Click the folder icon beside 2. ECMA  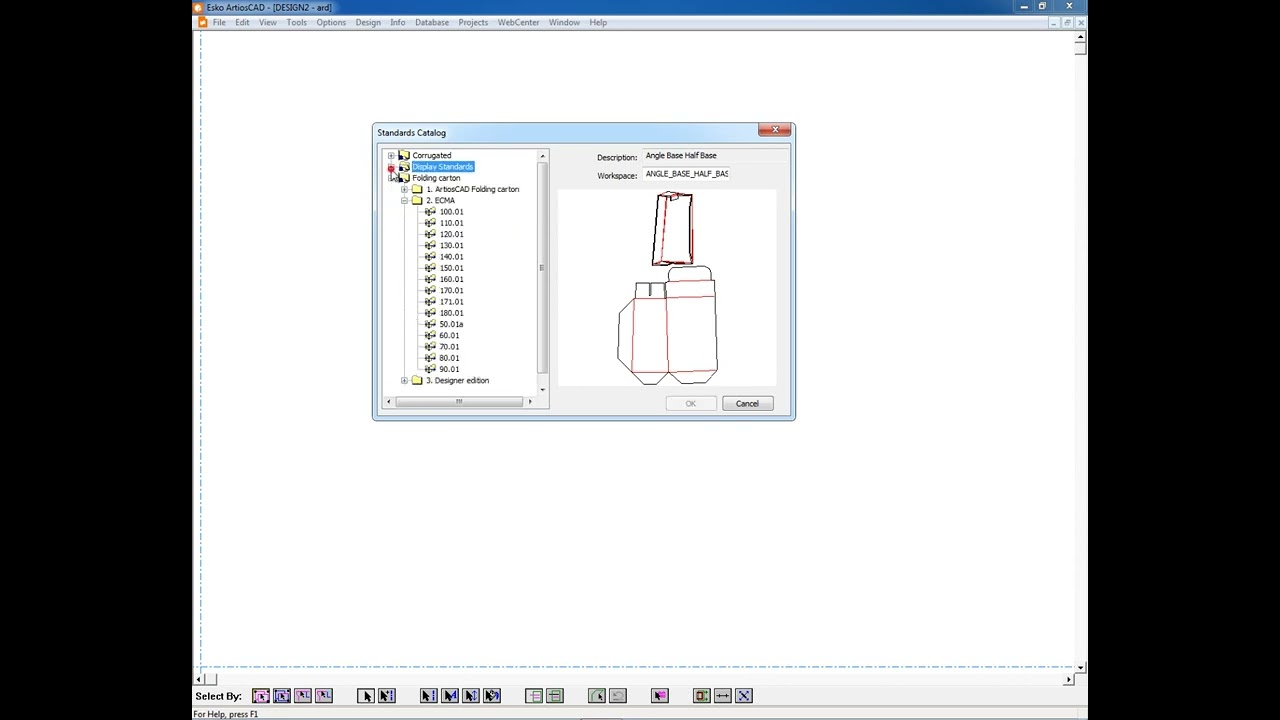(x=417, y=200)
